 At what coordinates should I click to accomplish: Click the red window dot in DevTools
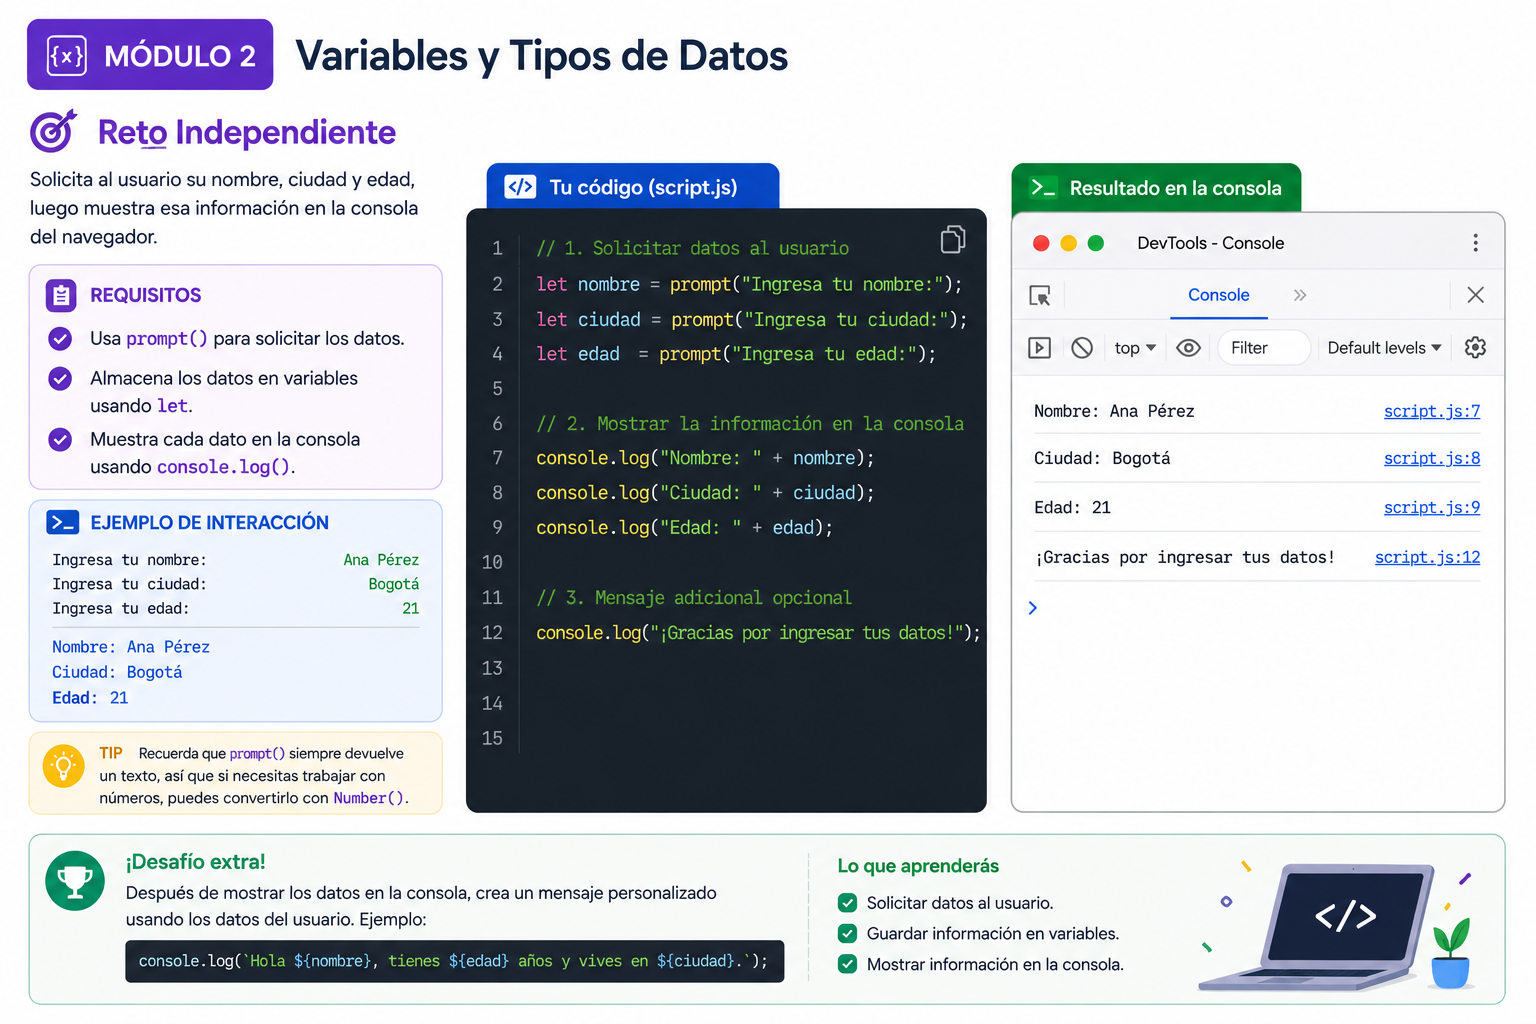(1041, 243)
